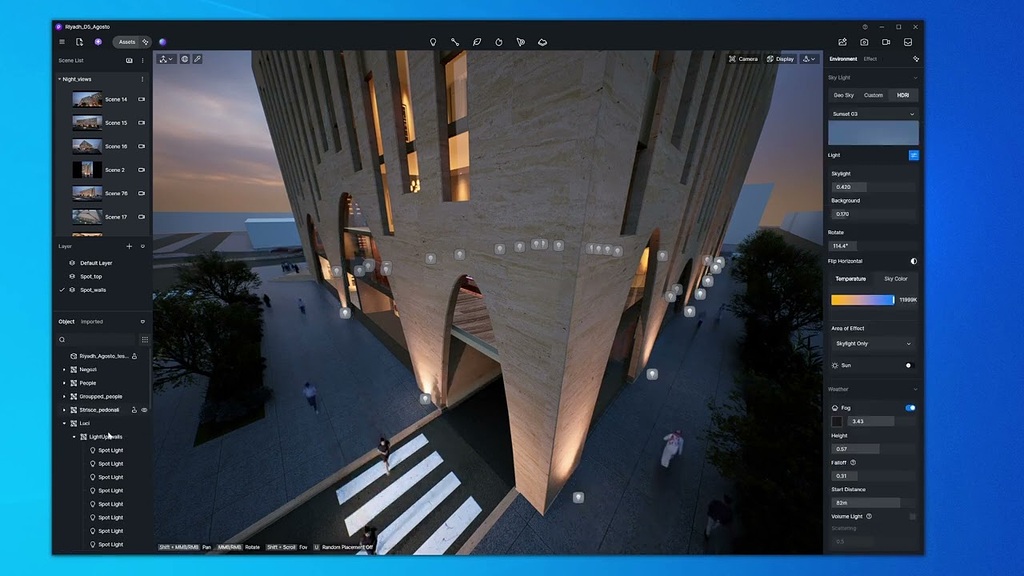Select the point light tool in top toolbar
Screen dimensions: 1024x576
pos(433,42)
